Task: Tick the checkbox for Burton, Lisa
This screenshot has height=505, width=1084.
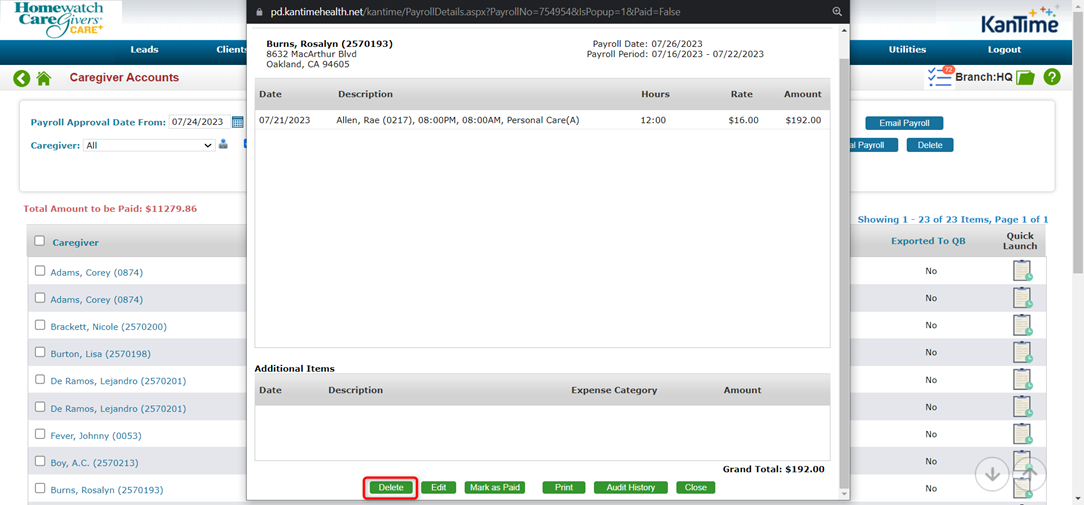Action: click(x=40, y=352)
